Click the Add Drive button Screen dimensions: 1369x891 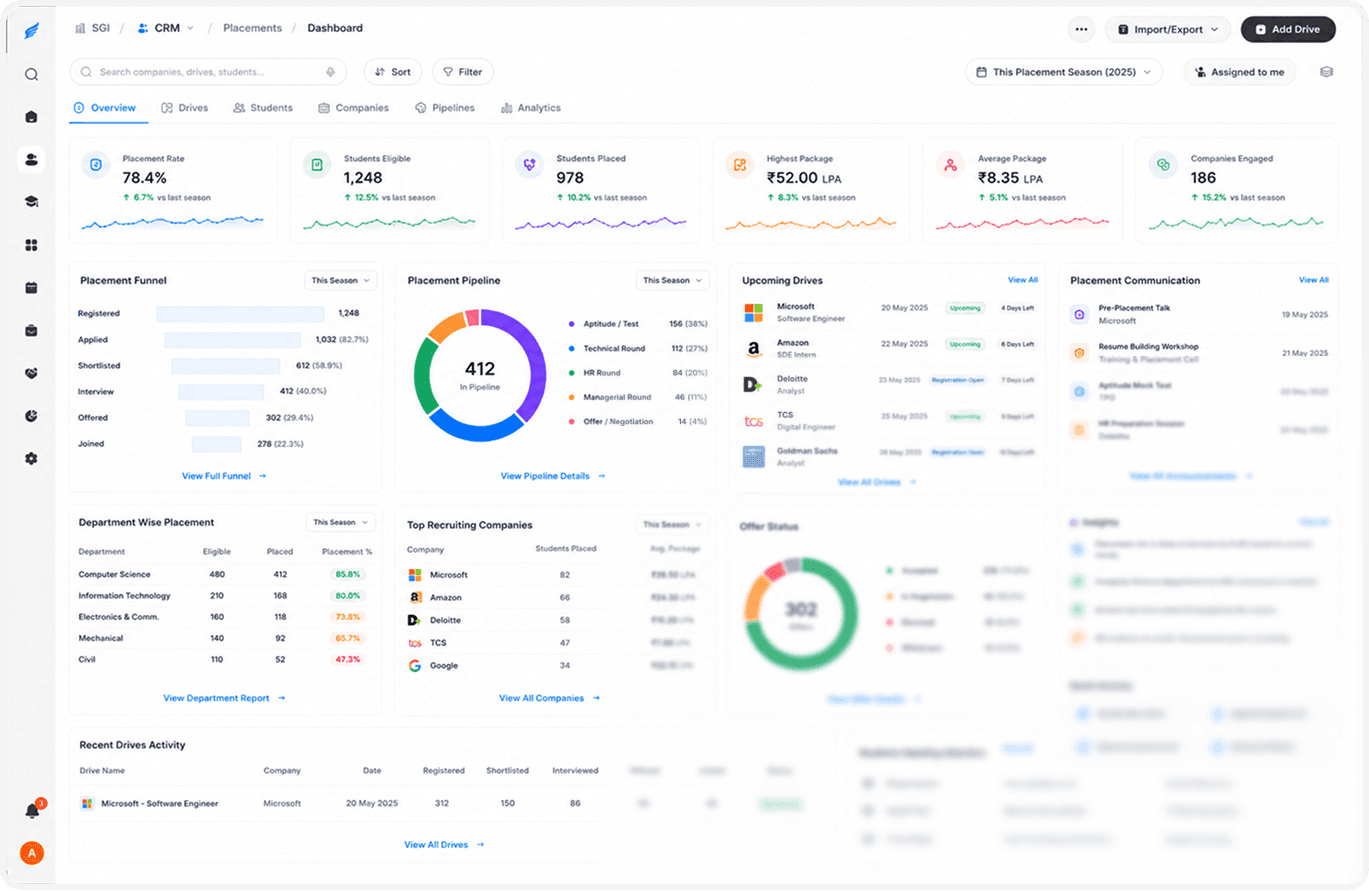[1288, 29]
